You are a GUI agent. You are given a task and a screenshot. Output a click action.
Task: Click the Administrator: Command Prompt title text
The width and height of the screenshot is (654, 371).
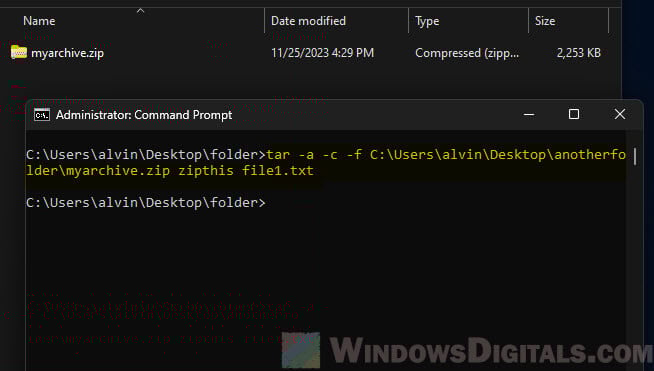pos(144,115)
